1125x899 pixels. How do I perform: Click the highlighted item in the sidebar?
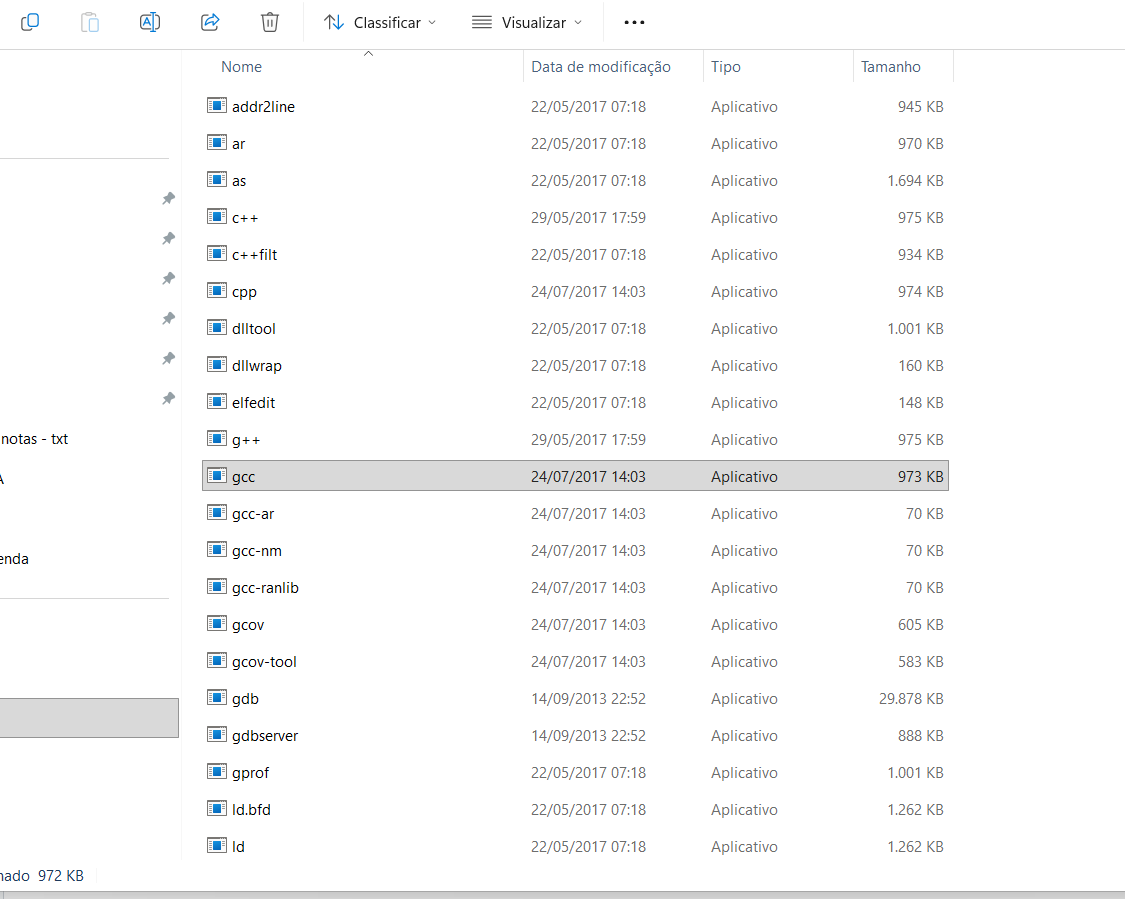[89, 717]
